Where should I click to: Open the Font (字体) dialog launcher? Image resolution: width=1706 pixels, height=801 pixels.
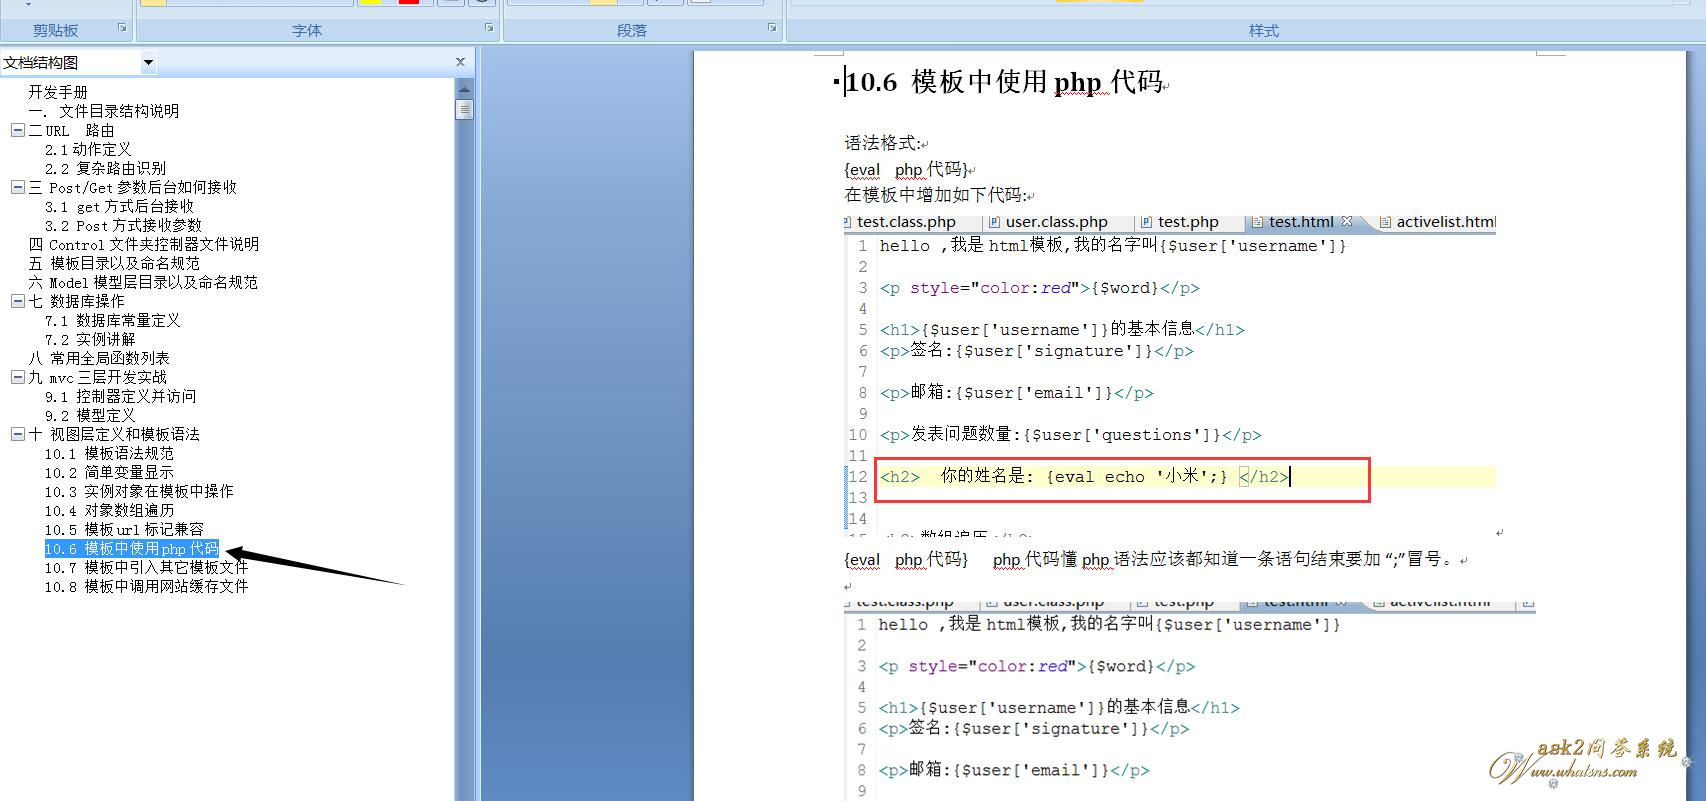[x=489, y=28]
